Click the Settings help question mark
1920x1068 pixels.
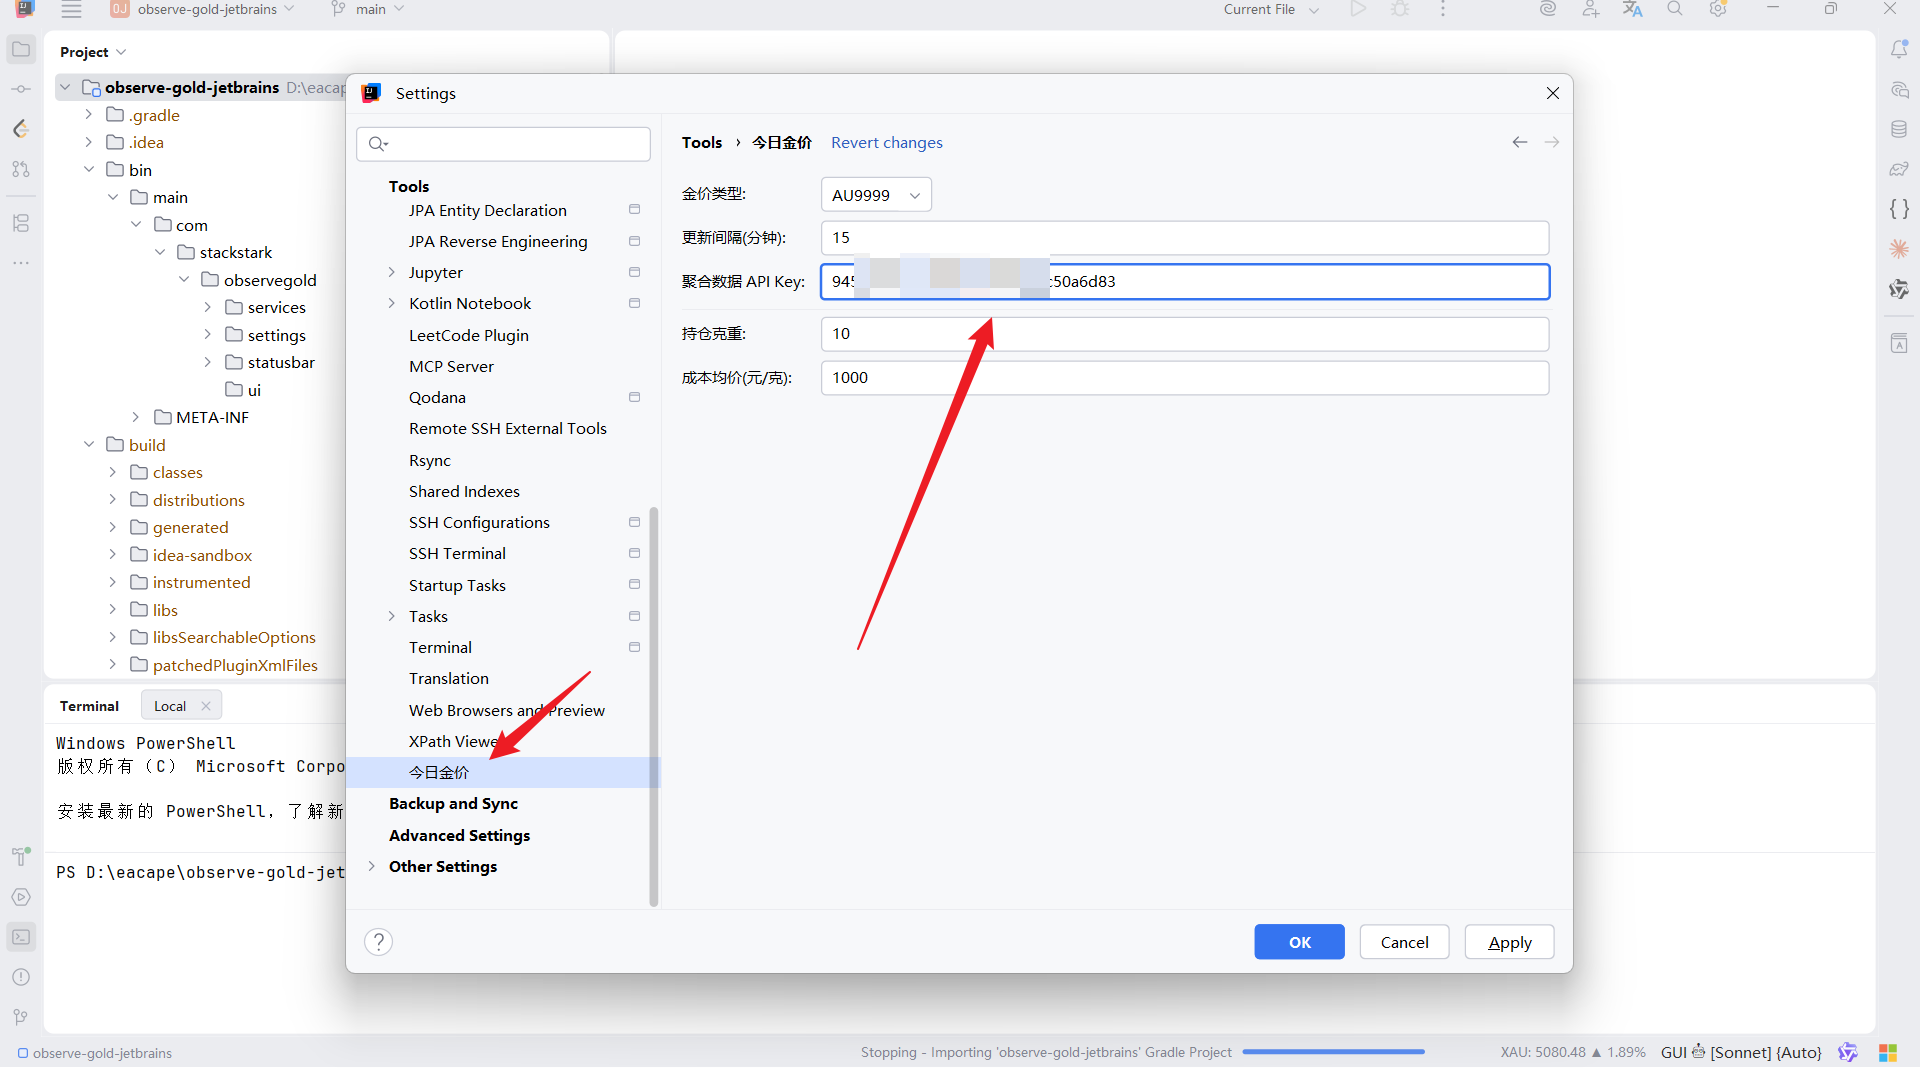(x=378, y=942)
